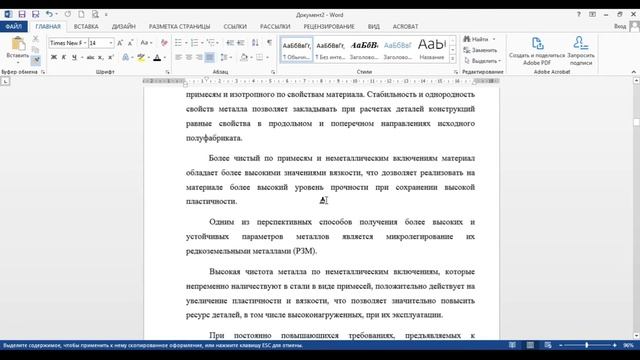Toggle subscript formatting
This screenshot has width=640, height=360.
tap(101, 58)
